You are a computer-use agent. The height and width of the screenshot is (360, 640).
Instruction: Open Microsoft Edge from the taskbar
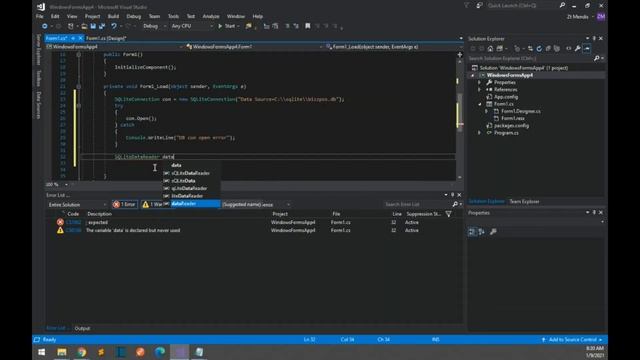coord(160,352)
